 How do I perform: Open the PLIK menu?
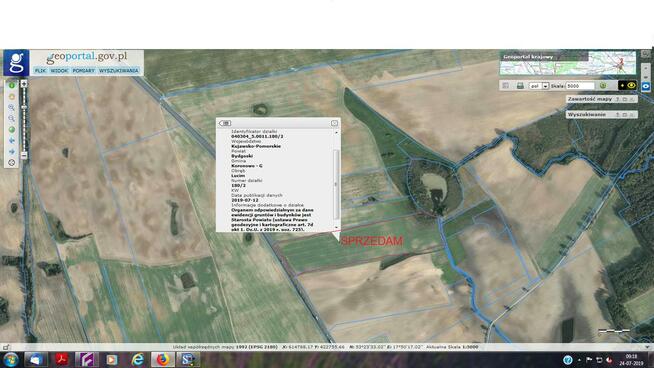coord(40,71)
